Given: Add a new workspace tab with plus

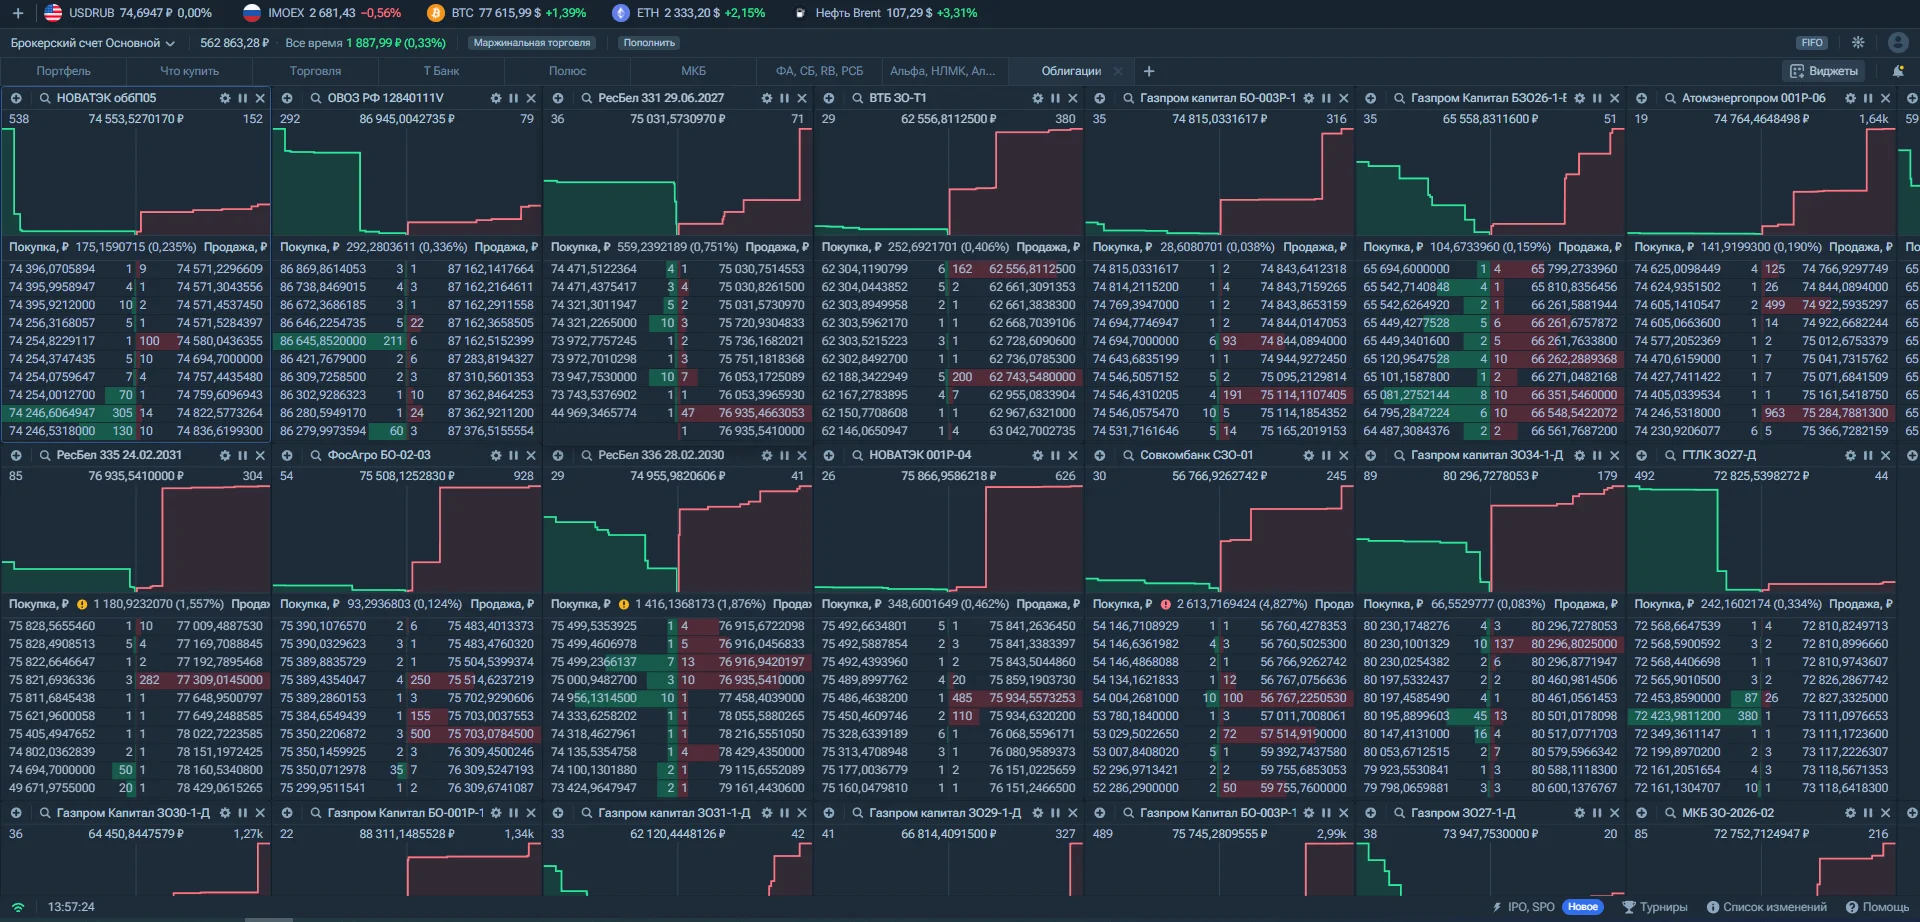Looking at the screenshot, I should pos(1149,71).
